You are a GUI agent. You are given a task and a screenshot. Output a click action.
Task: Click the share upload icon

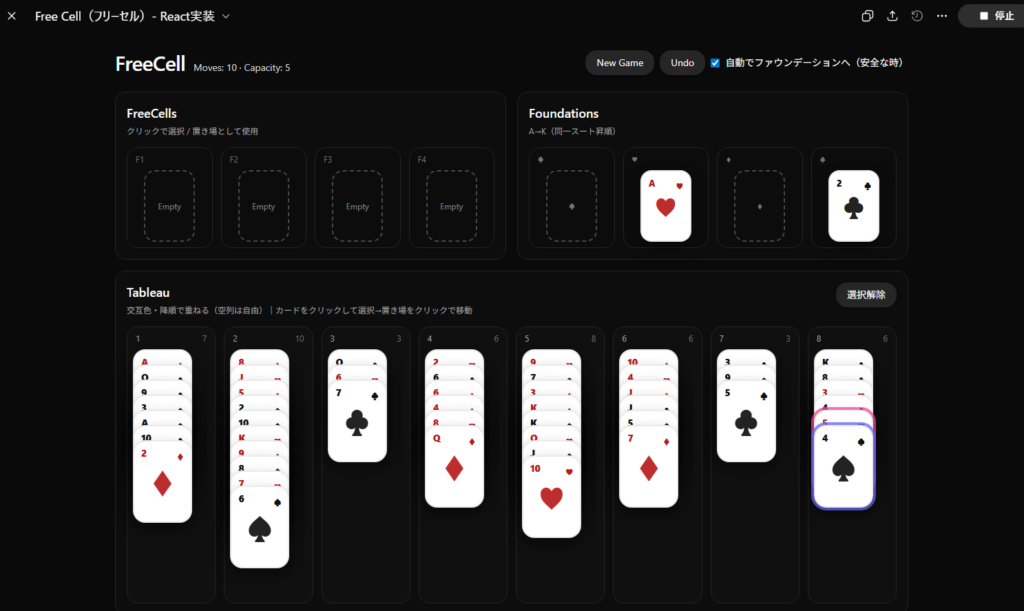[892, 16]
